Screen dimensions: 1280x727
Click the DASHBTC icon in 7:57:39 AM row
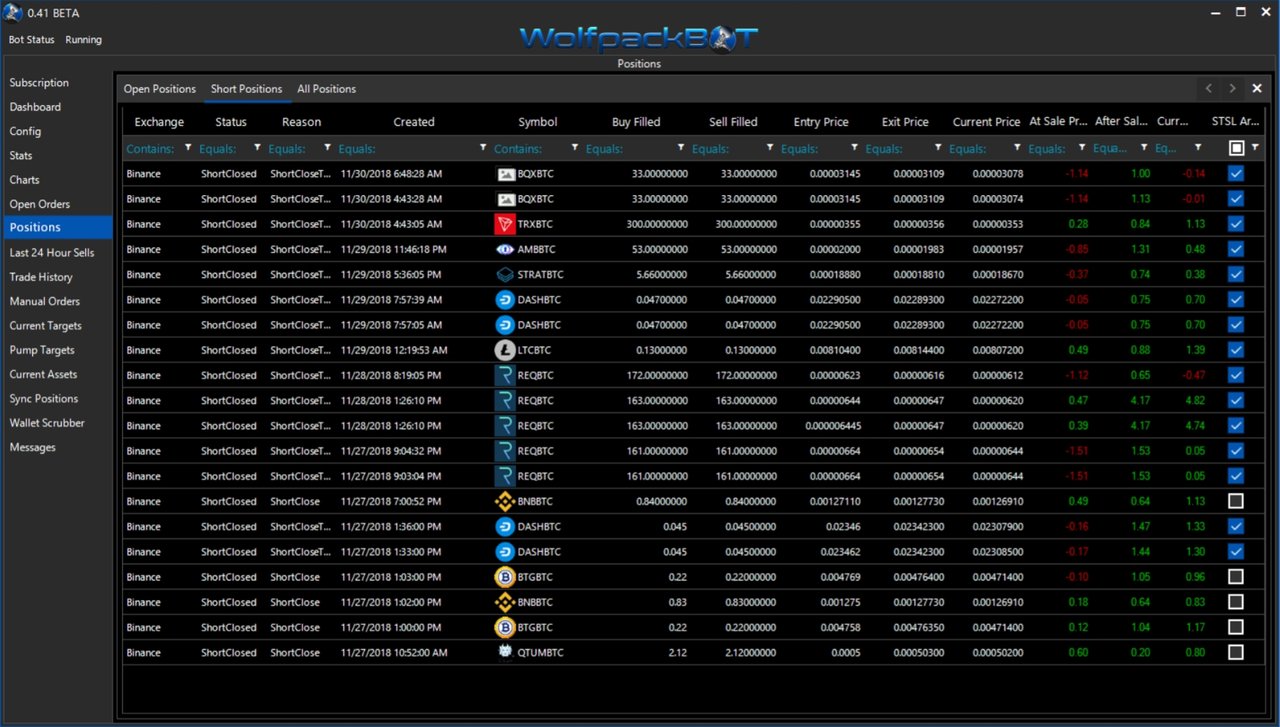pyautogui.click(x=504, y=299)
